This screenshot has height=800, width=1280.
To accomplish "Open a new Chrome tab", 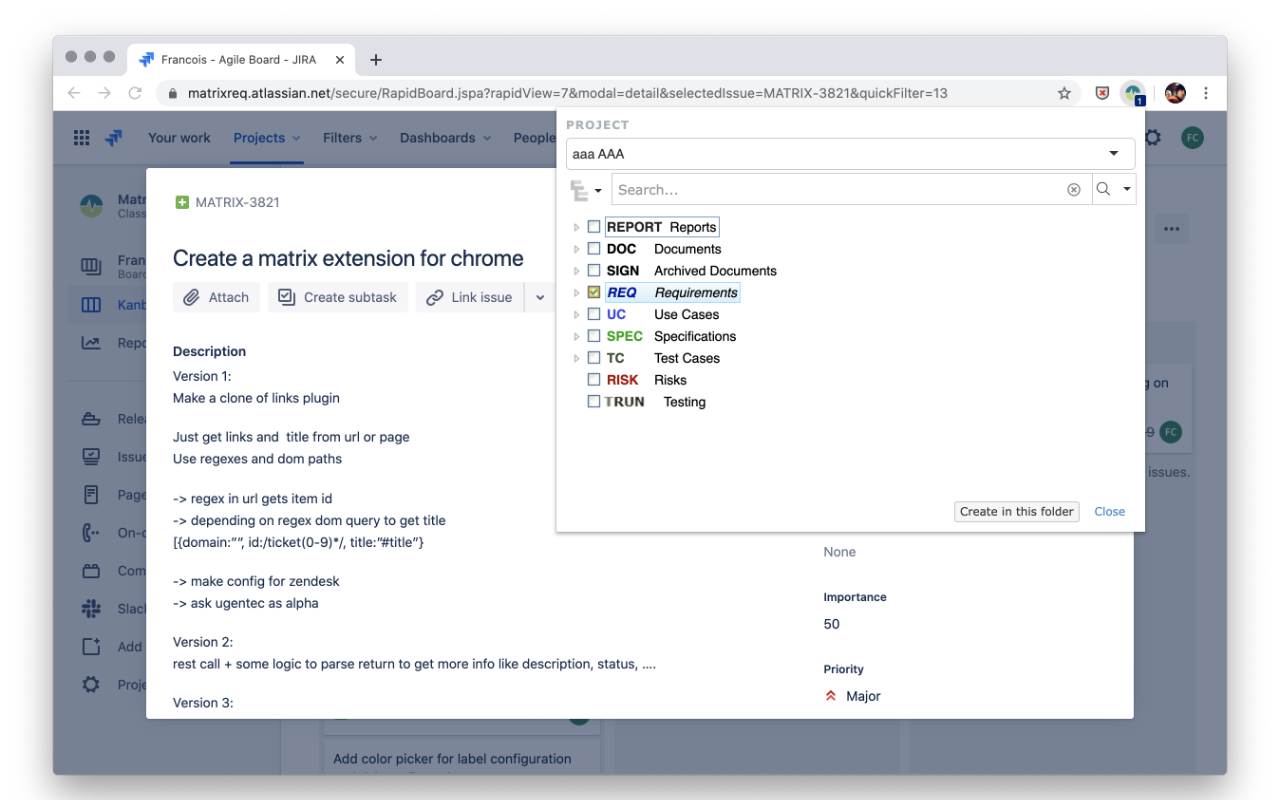I will [376, 60].
